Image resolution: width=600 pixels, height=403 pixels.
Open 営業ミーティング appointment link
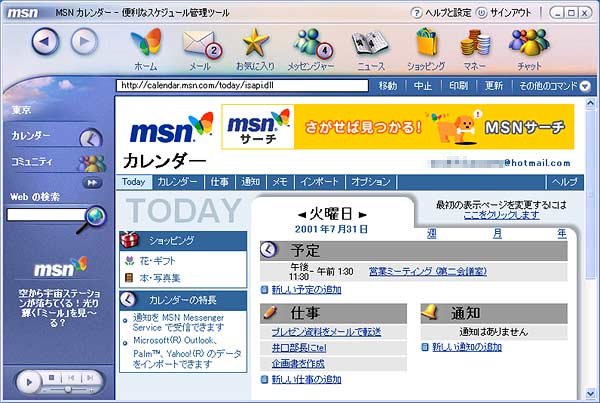tap(428, 271)
